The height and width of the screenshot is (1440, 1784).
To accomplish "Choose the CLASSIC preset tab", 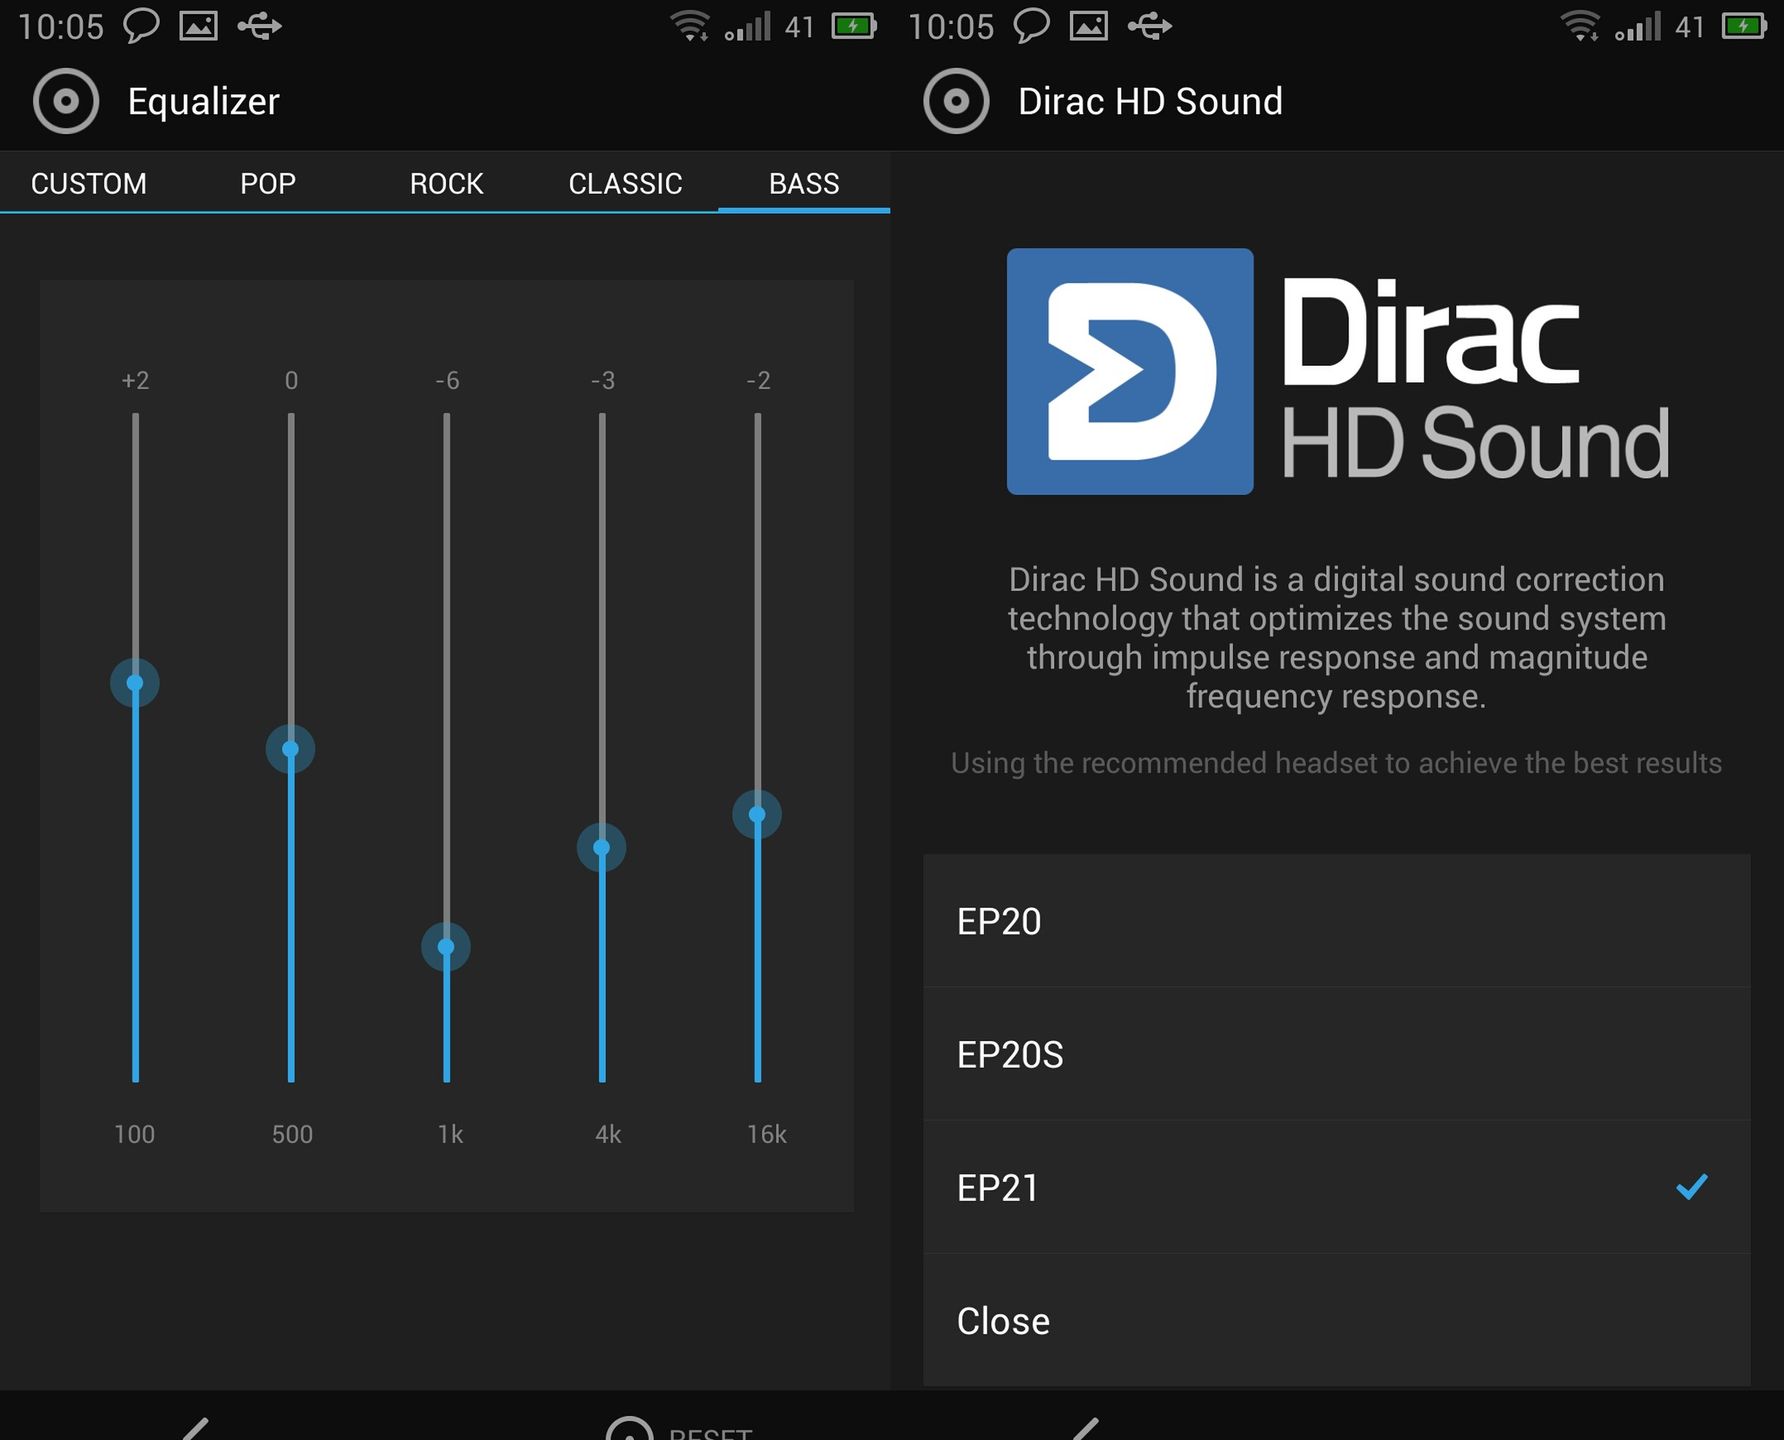I will click(x=626, y=183).
